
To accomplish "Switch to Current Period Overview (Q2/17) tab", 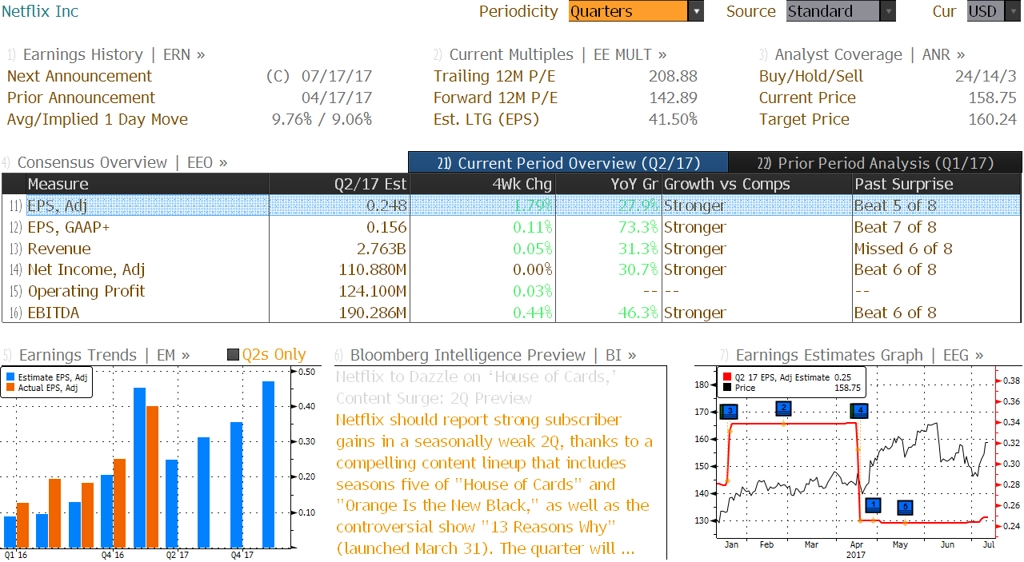I will click(568, 163).
